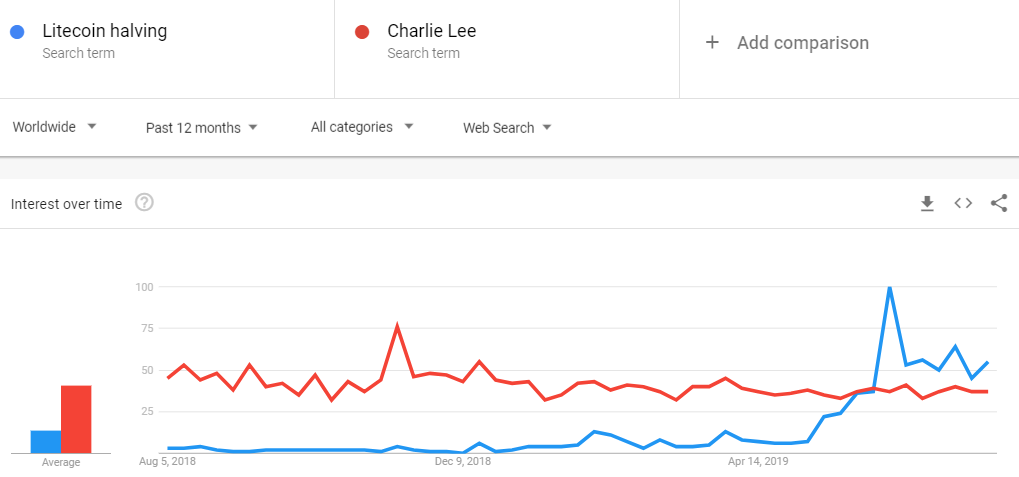Click the red Charlie Lee average bar

(x=76, y=419)
